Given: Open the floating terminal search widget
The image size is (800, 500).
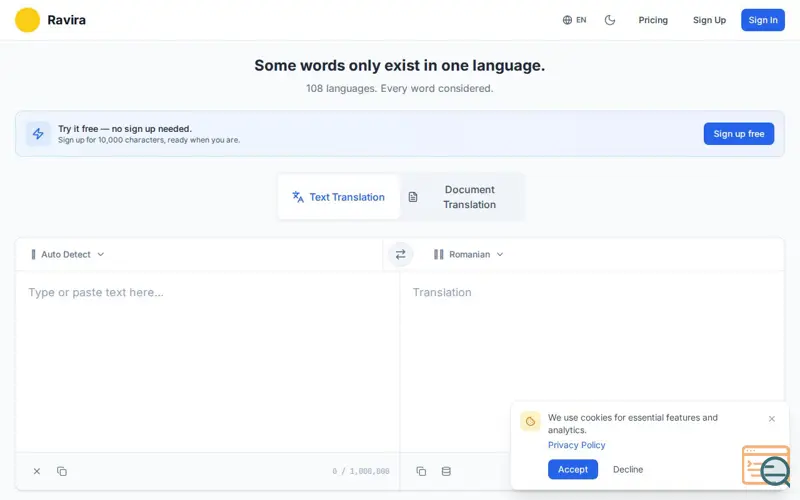Looking at the screenshot, I should coord(766,466).
